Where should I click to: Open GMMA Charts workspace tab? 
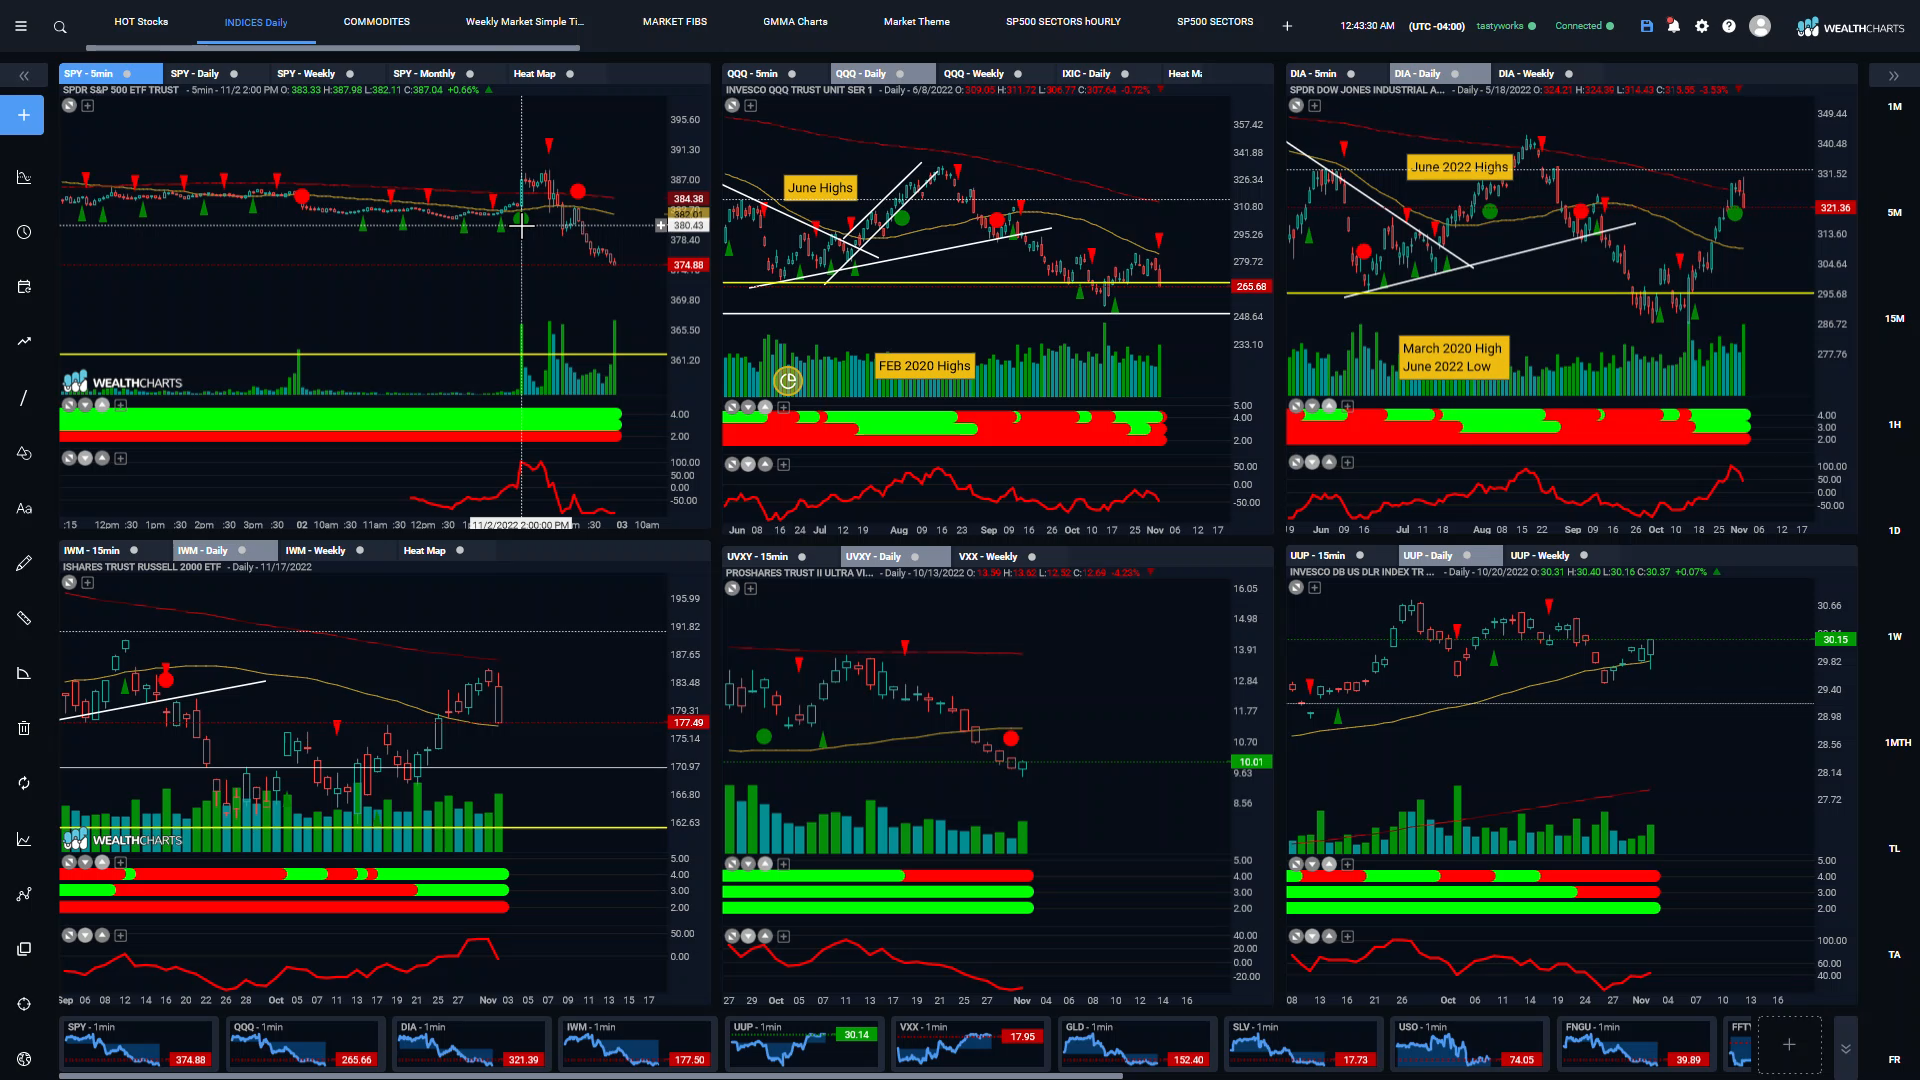[x=795, y=22]
